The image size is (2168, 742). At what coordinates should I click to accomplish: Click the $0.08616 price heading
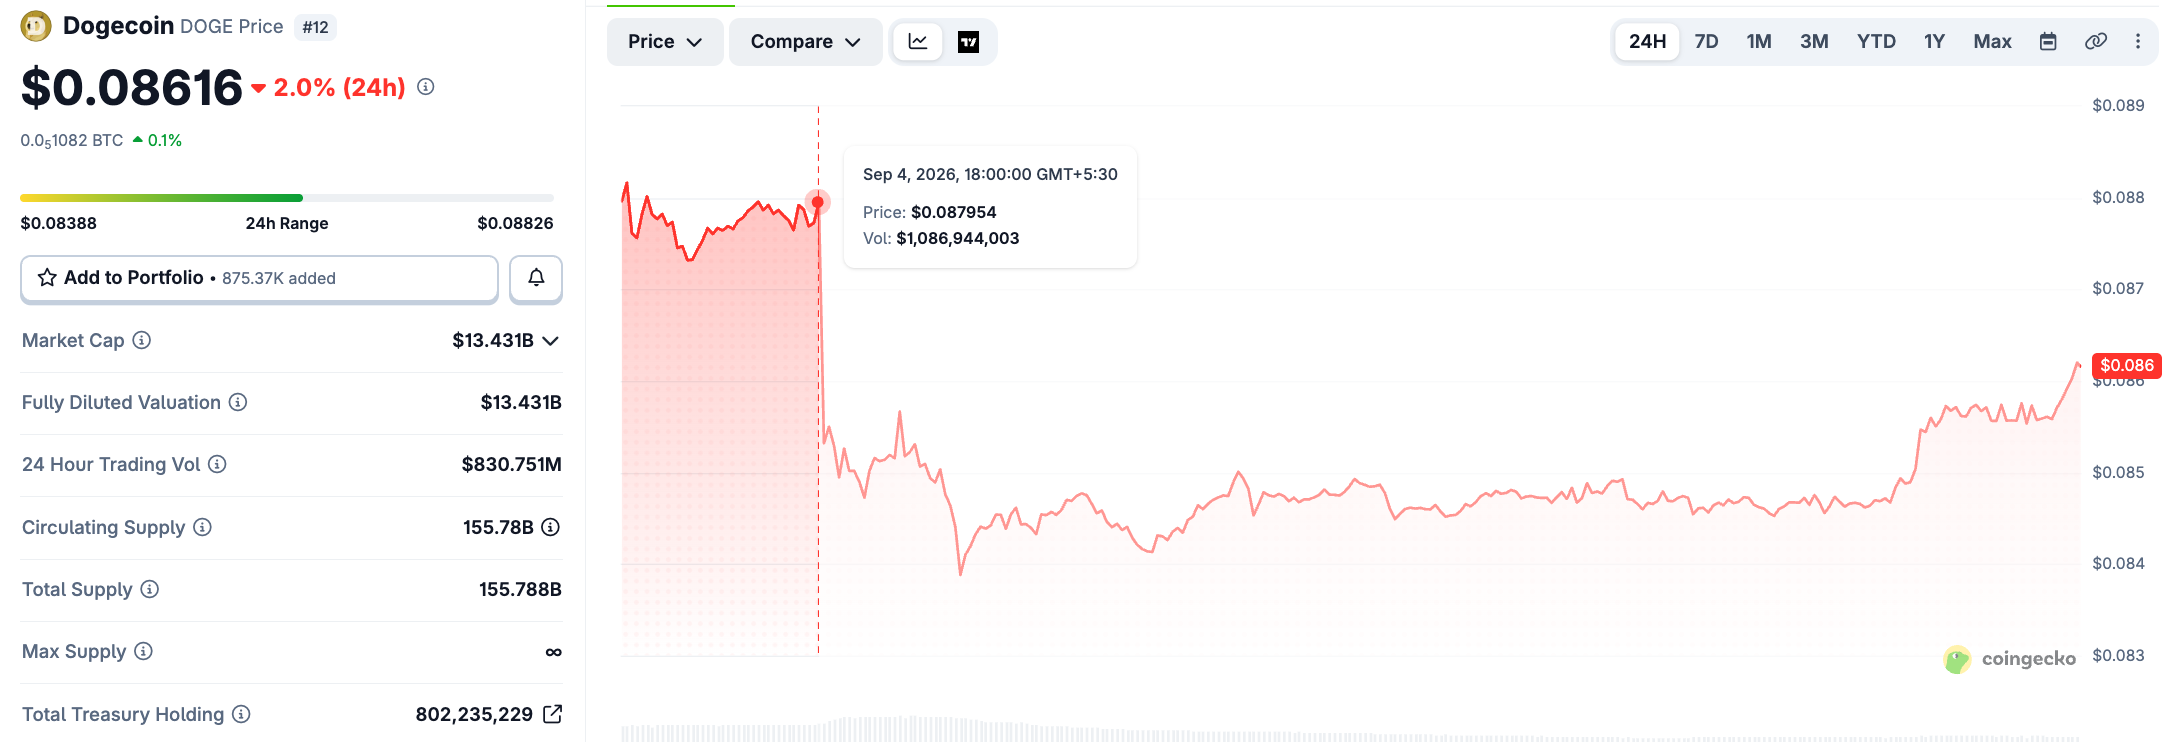click(132, 88)
